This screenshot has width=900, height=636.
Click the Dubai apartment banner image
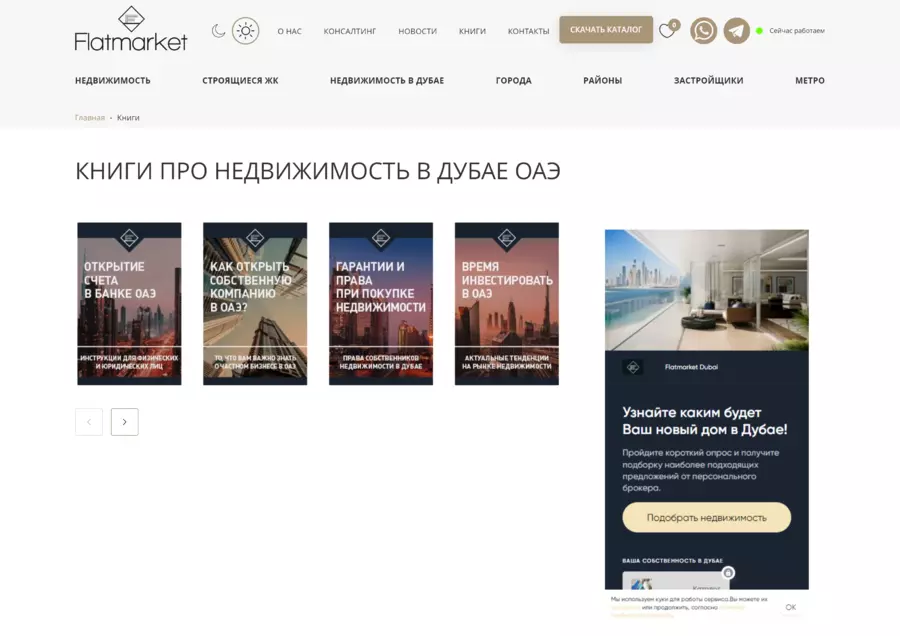[707, 290]
